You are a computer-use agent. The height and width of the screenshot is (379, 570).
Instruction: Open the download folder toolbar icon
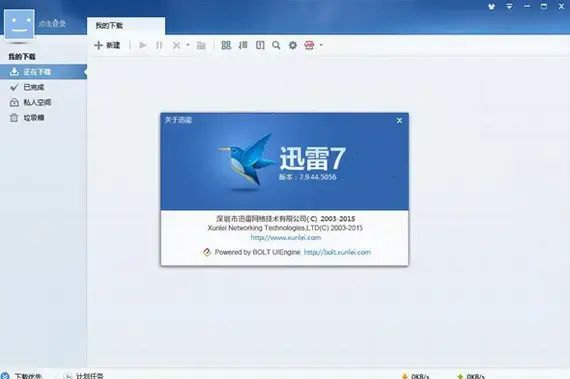pos(201,45)
